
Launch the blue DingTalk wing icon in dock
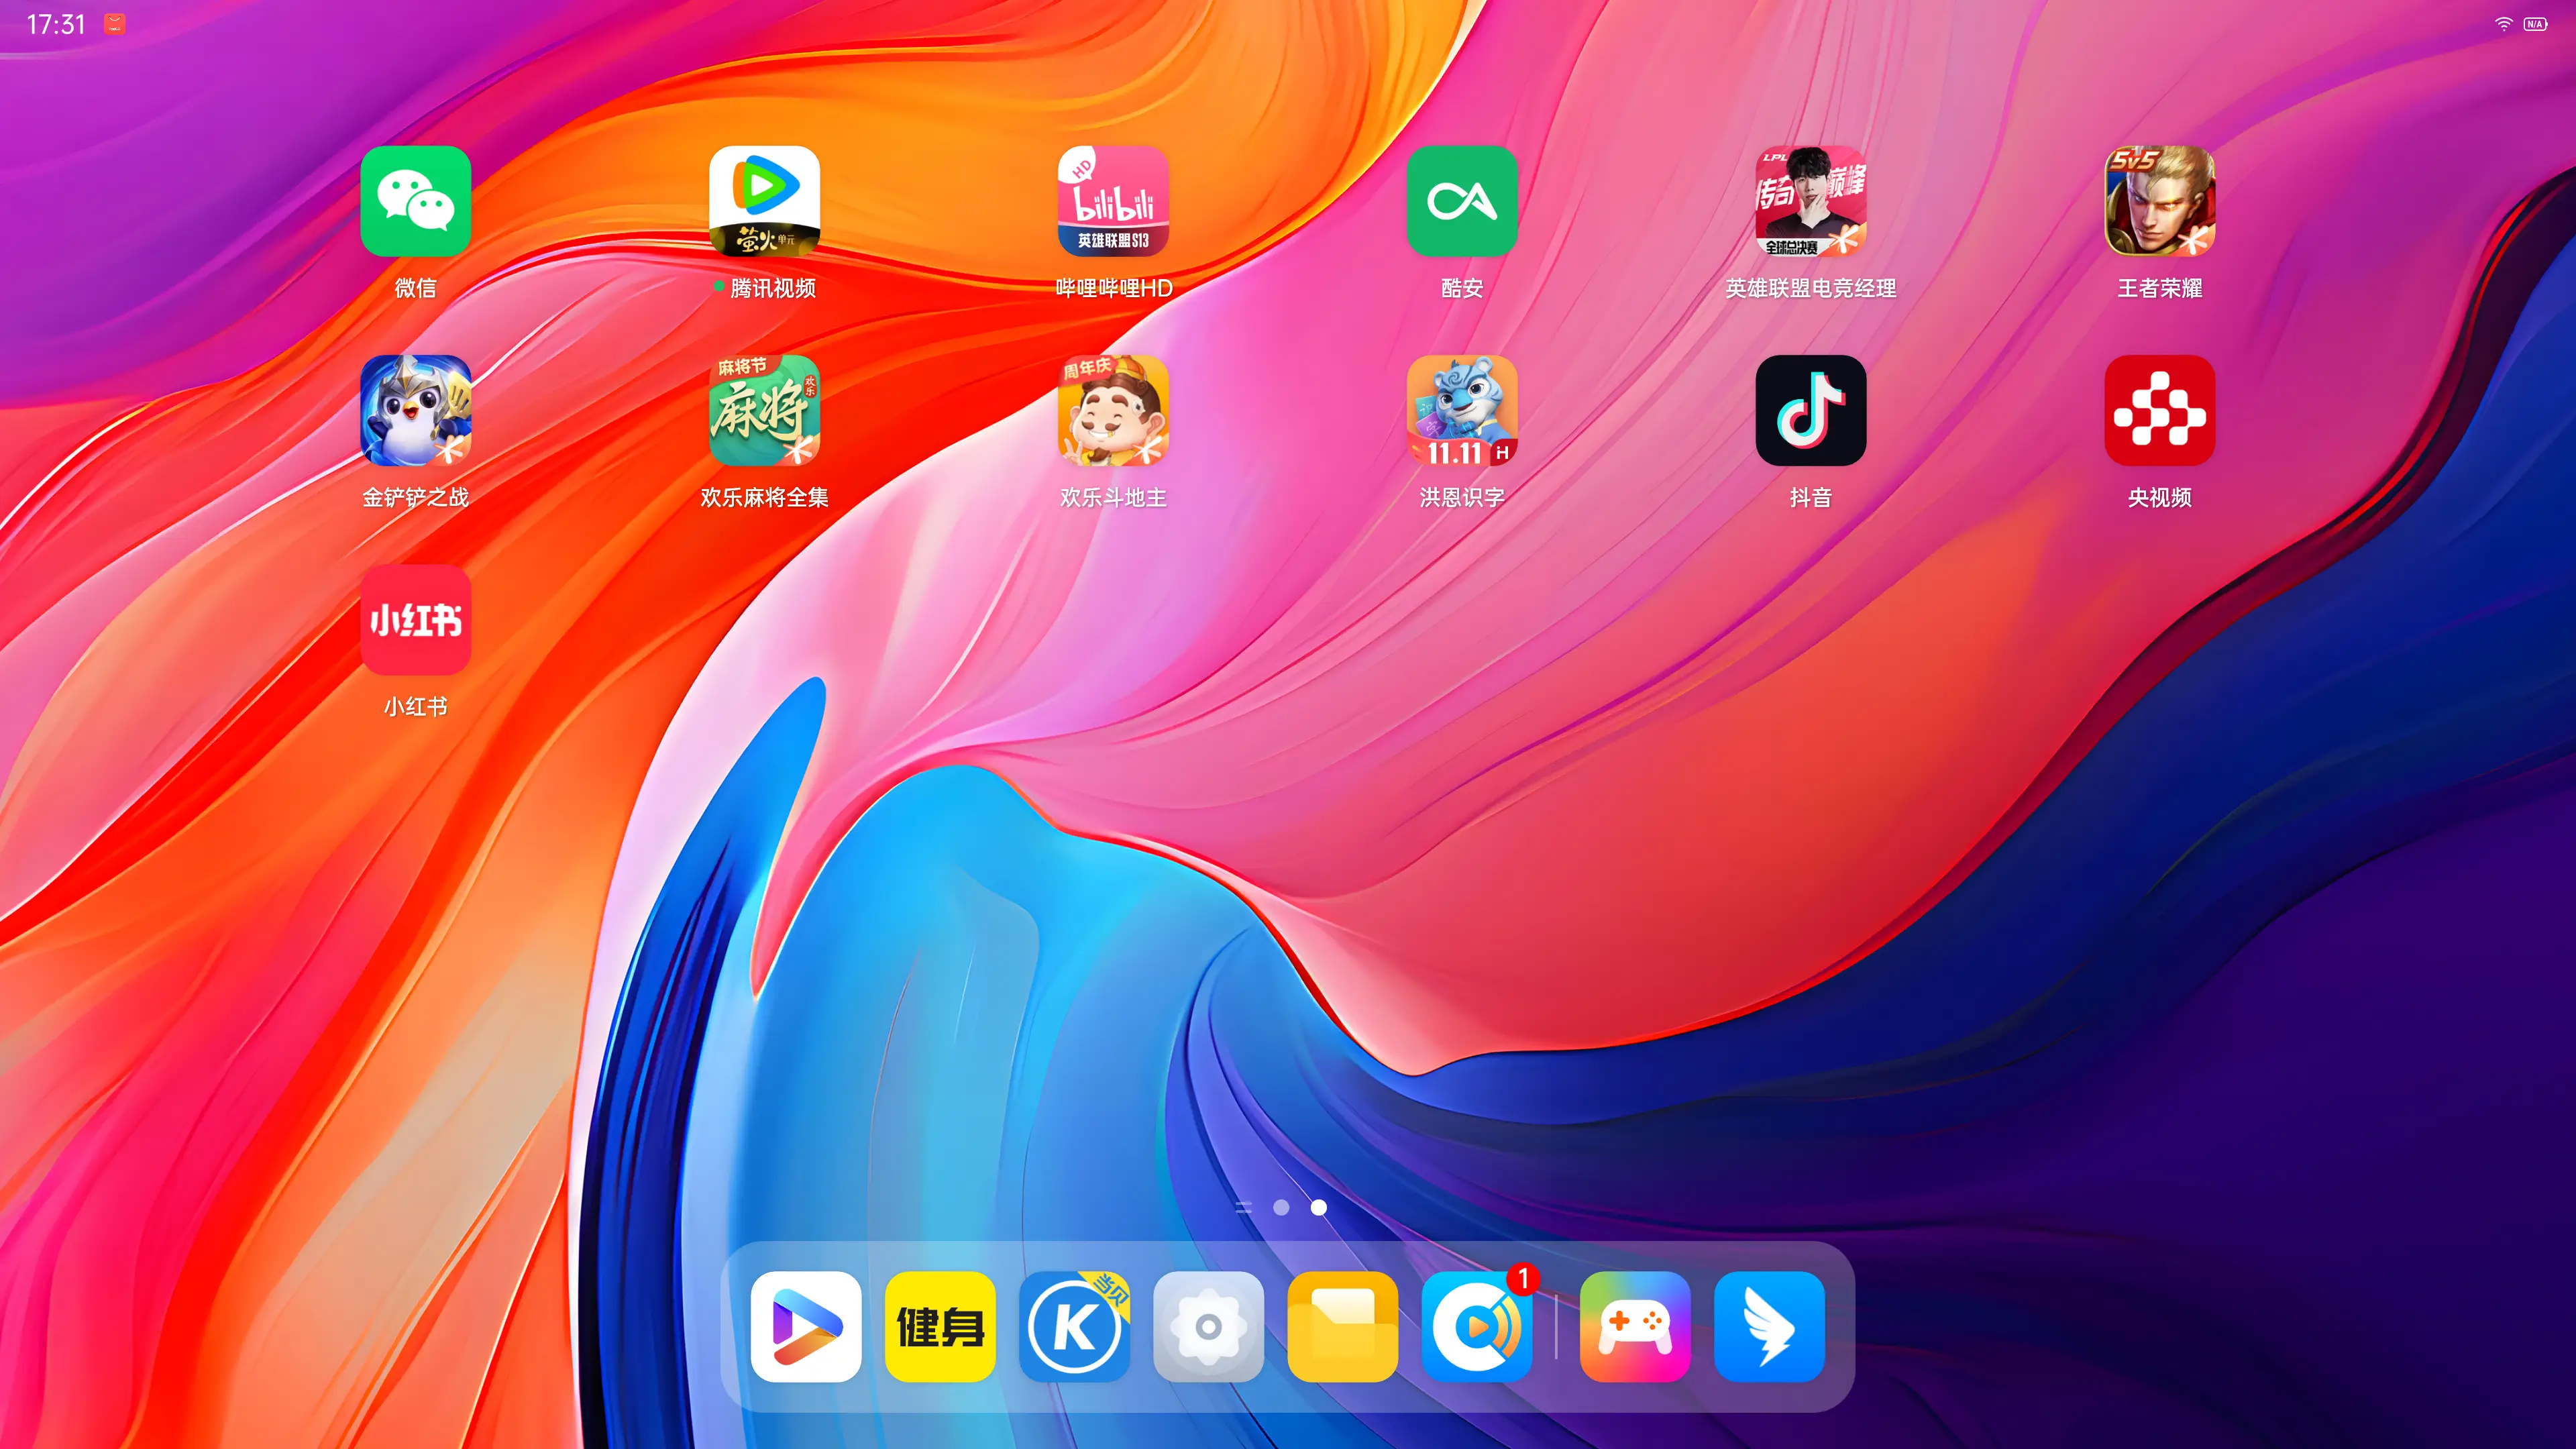point(1769,1326)
